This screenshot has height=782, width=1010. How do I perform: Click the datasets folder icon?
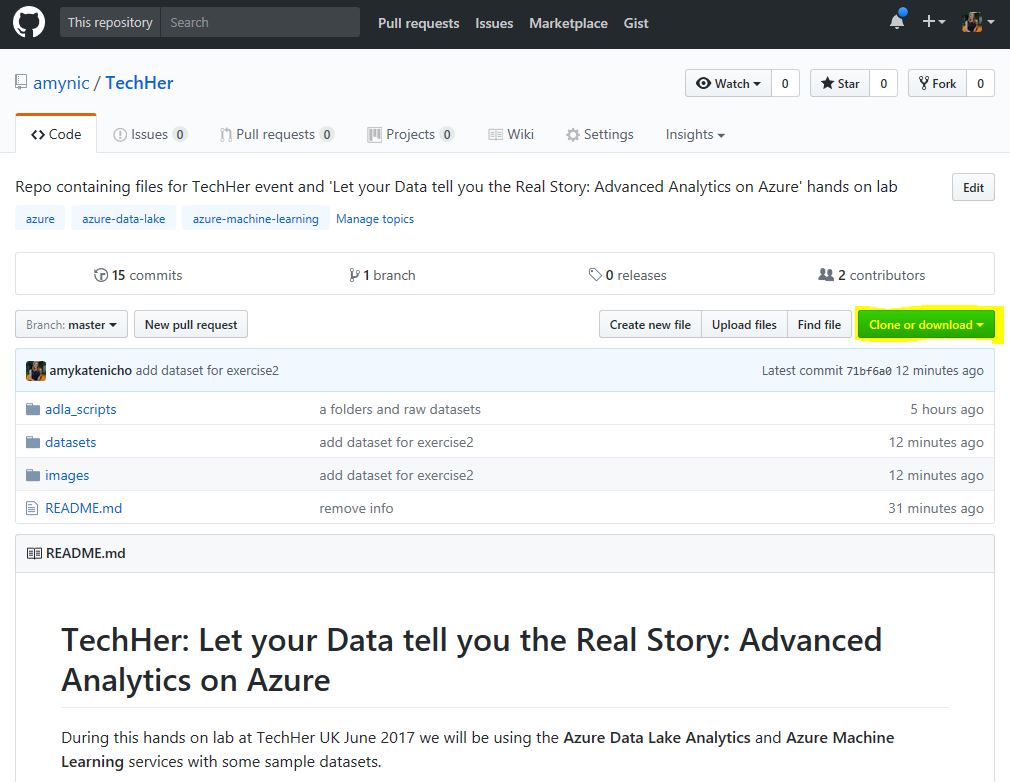[33, 442]
